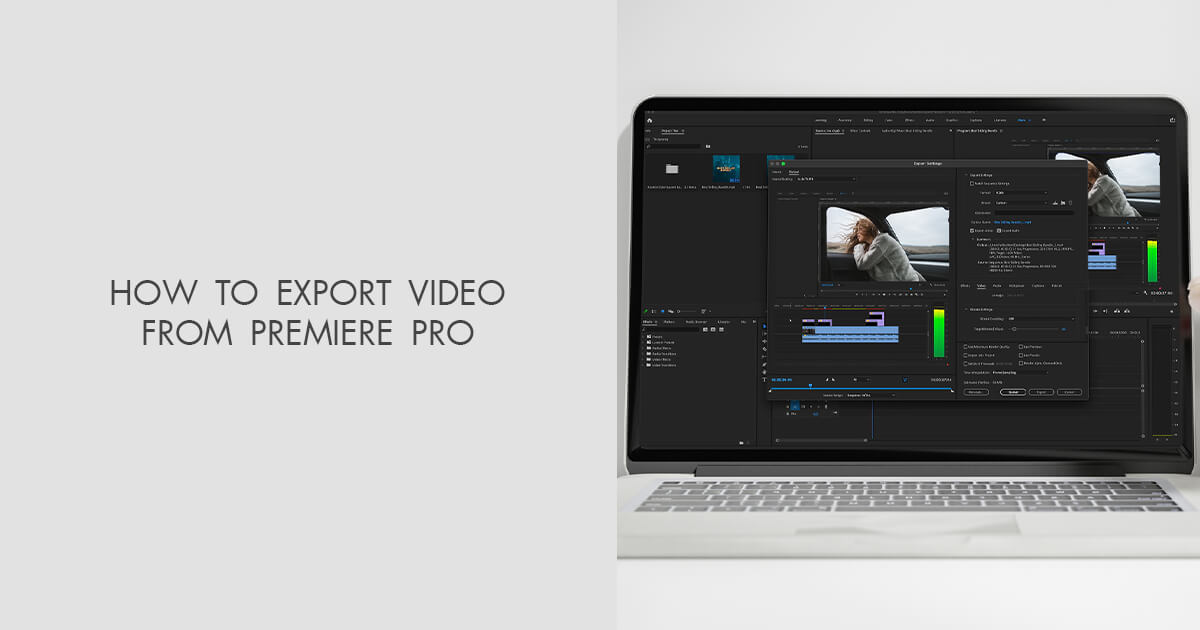This screenshot has height=630, width=1200.
Task: Open the Editing workspace tab
Action: (x=868, y=120)
